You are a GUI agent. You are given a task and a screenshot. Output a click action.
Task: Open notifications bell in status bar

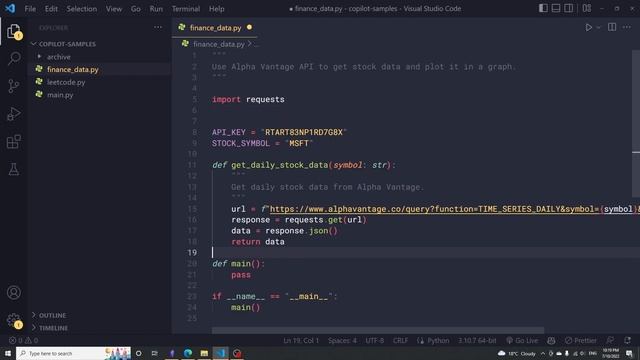click(x=627, y=340)
